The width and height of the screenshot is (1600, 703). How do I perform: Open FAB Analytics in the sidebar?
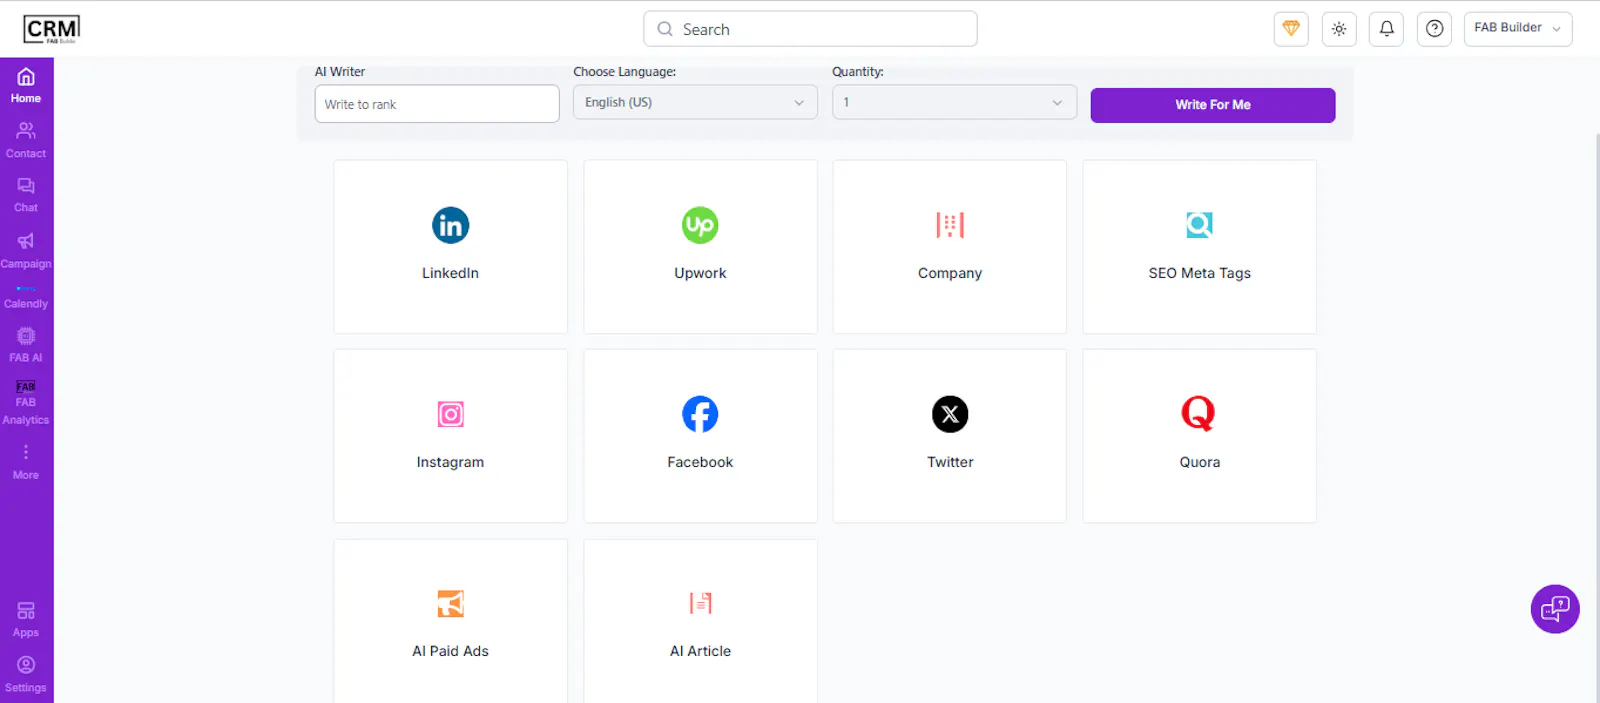point(26,403)
